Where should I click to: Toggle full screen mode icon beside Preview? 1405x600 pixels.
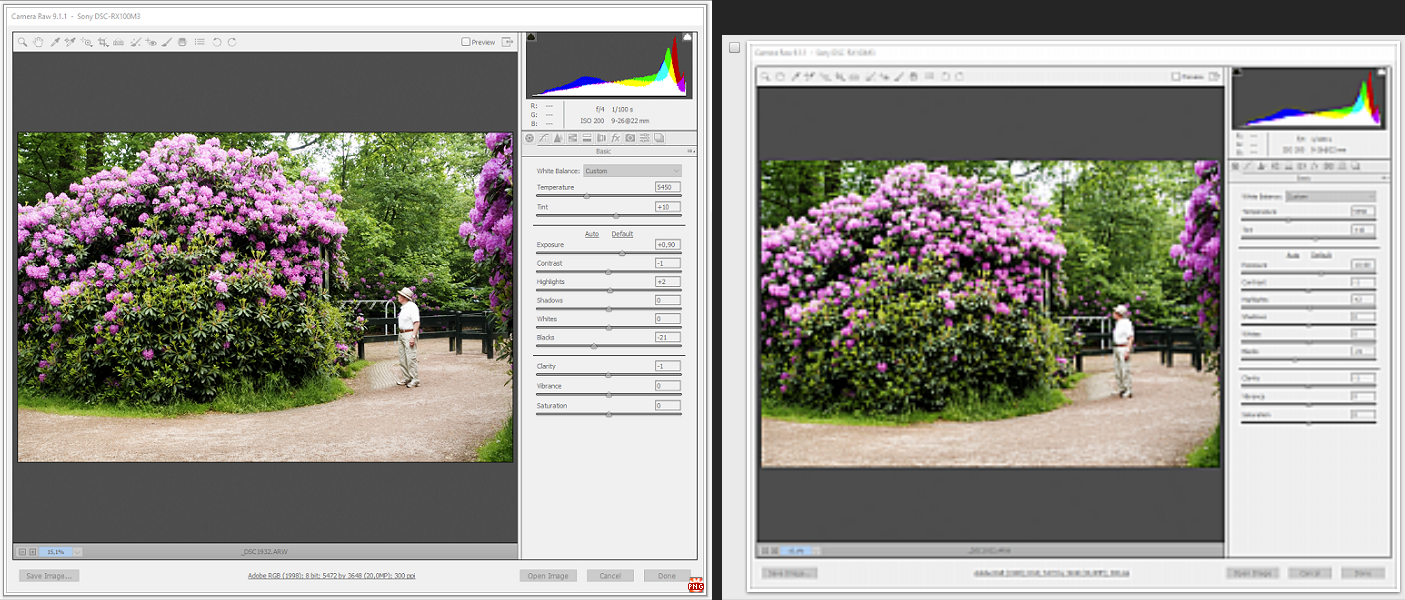pyautogui.click(x=508, y=42)
